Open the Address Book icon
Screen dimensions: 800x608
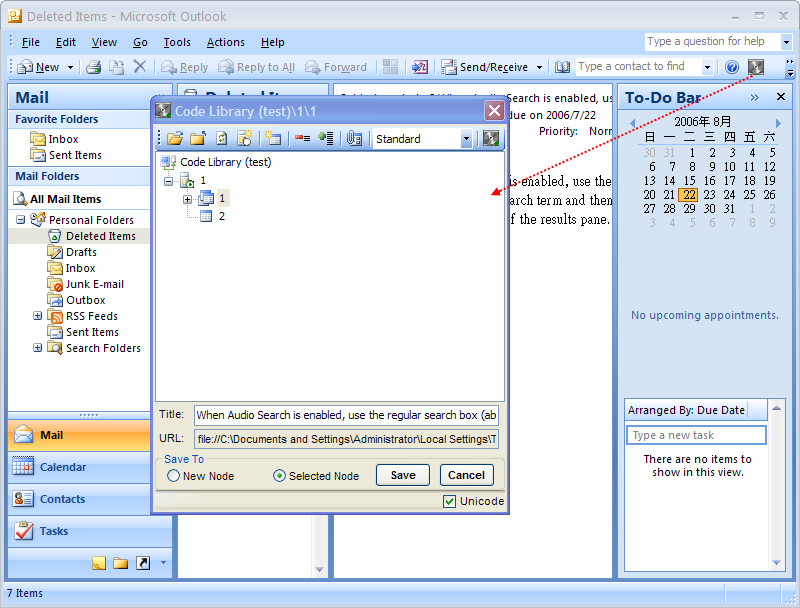tap(562, 67)
